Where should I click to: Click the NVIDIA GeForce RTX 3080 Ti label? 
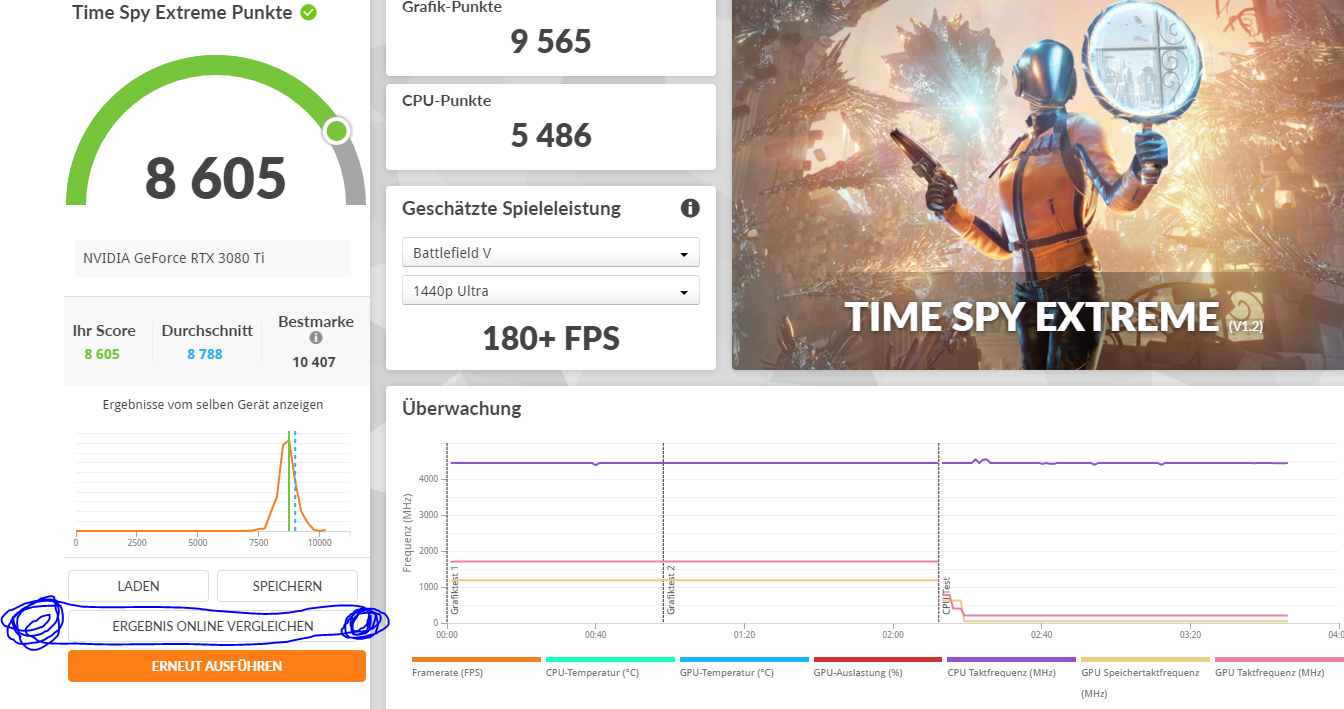(173, 258)
